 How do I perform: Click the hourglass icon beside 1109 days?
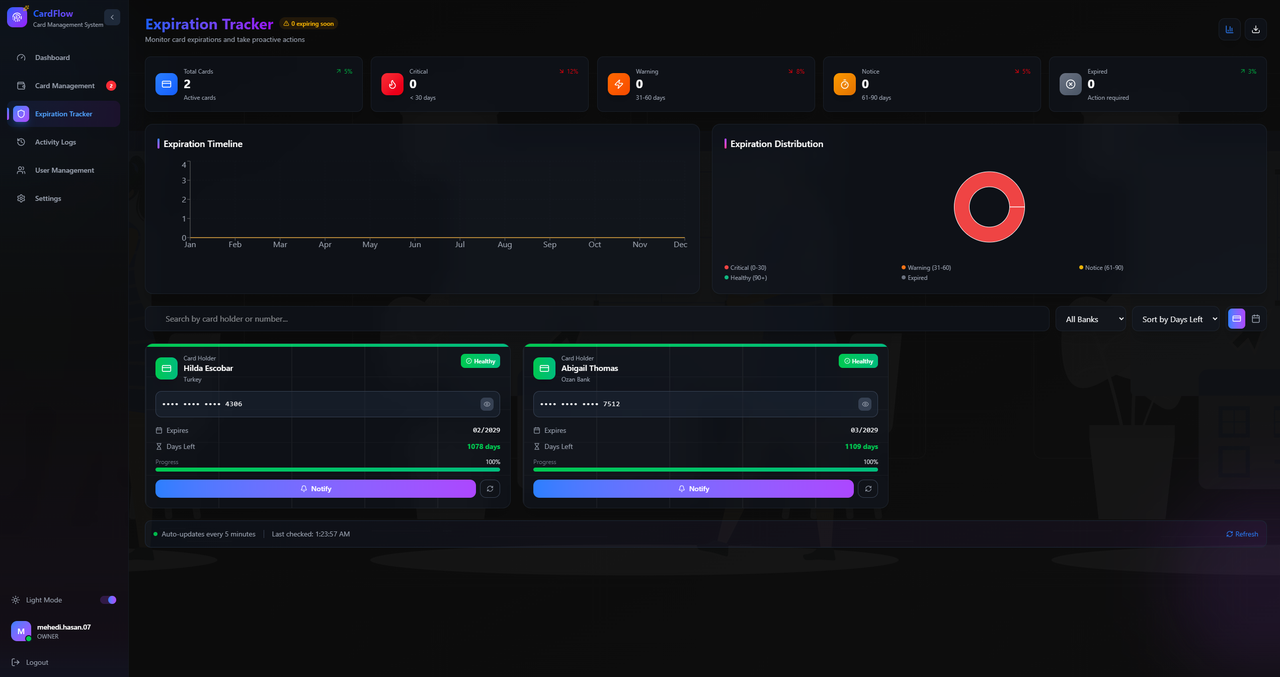tap(537, 447)
